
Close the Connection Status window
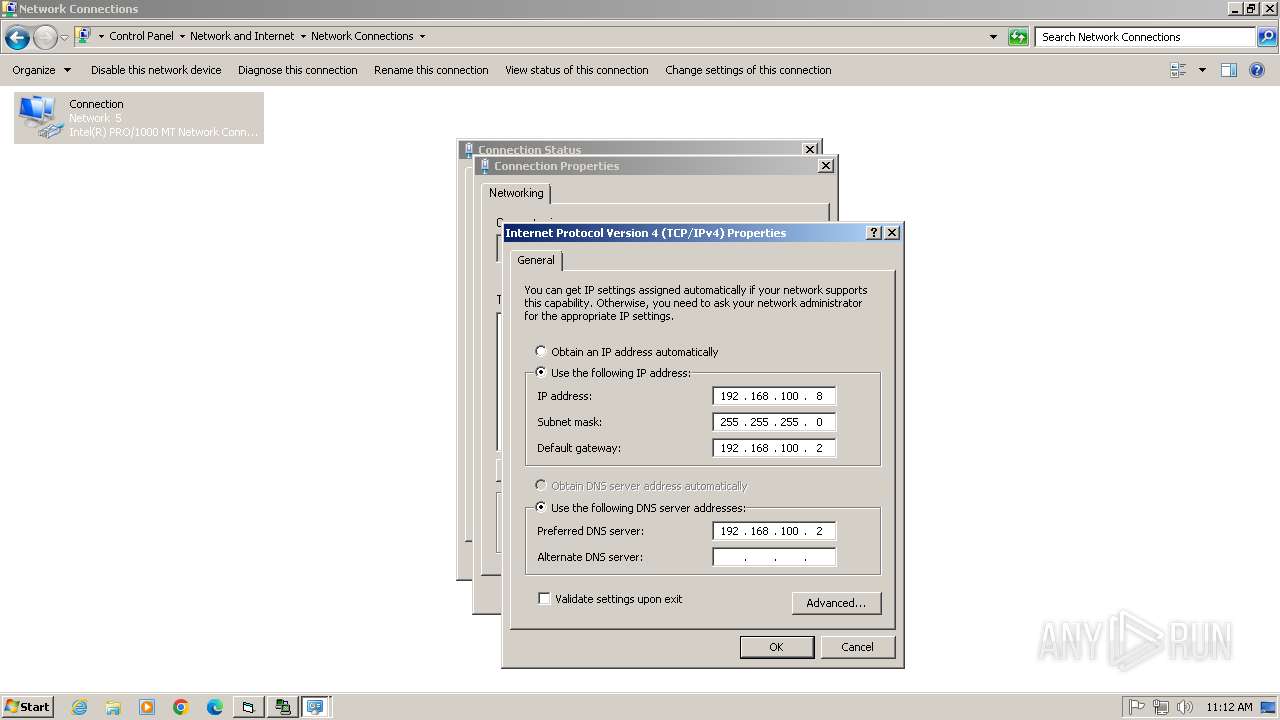coord(810,149)
